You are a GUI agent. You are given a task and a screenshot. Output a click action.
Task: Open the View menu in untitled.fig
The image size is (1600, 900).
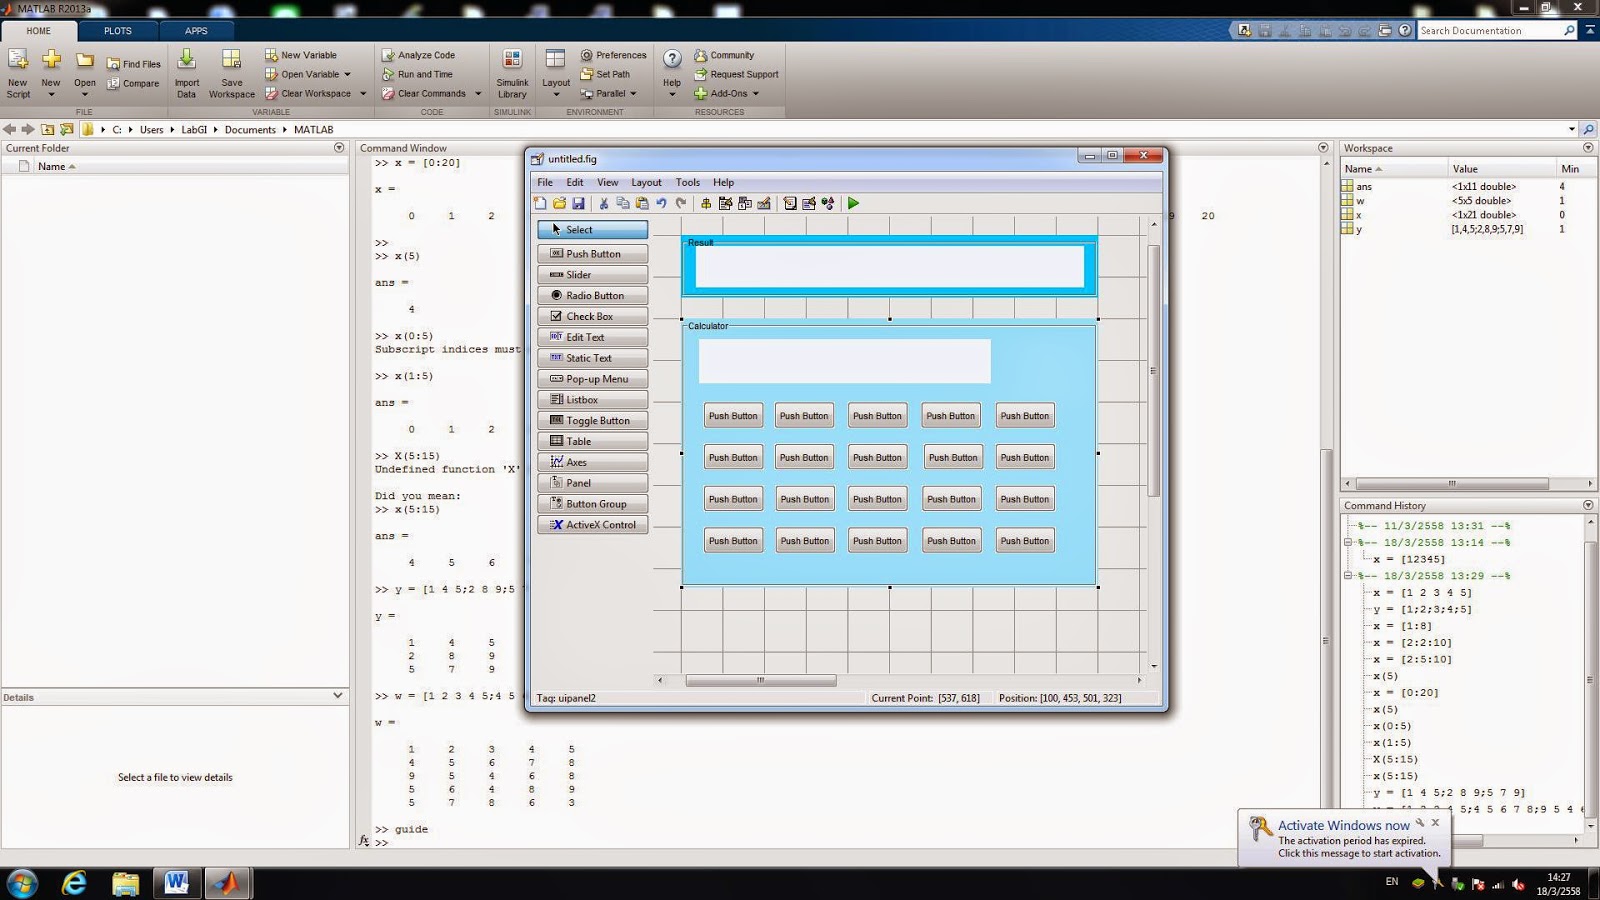click(x=608, y=182)
